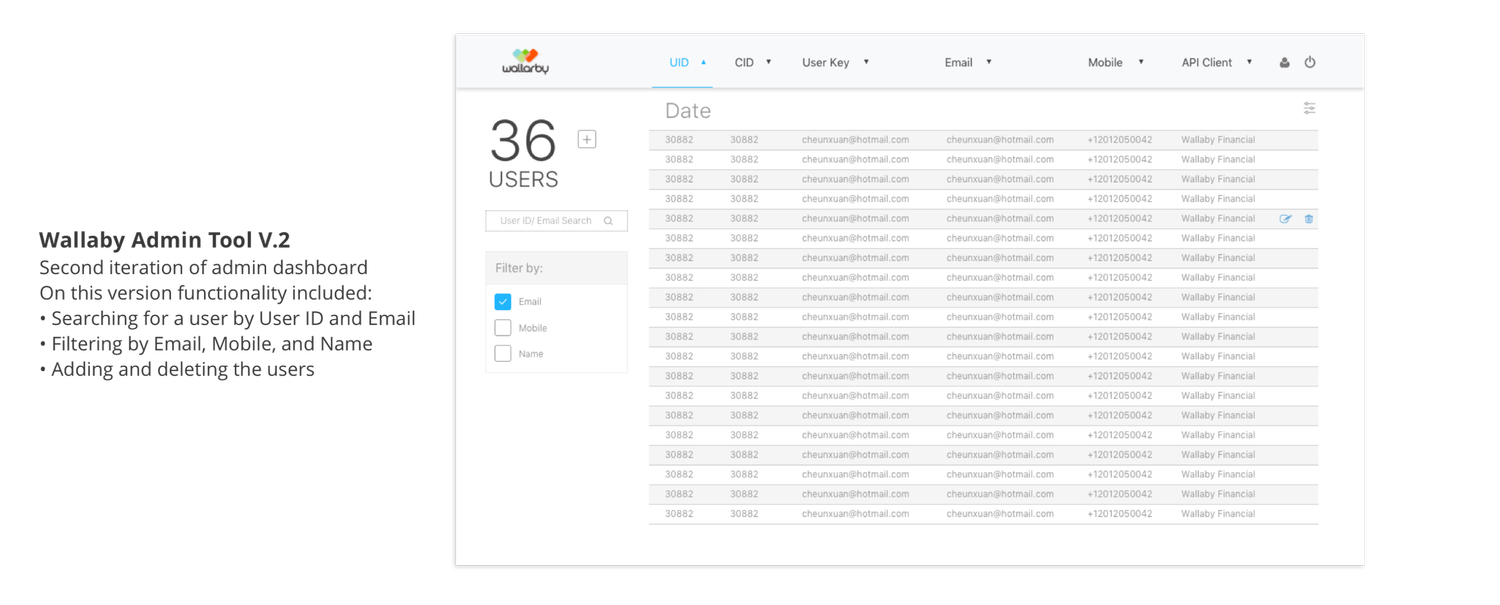Screen dimensions: 1500x605
Task: Focus the User ID/Email Search field
Action: [x=557, y=221]
